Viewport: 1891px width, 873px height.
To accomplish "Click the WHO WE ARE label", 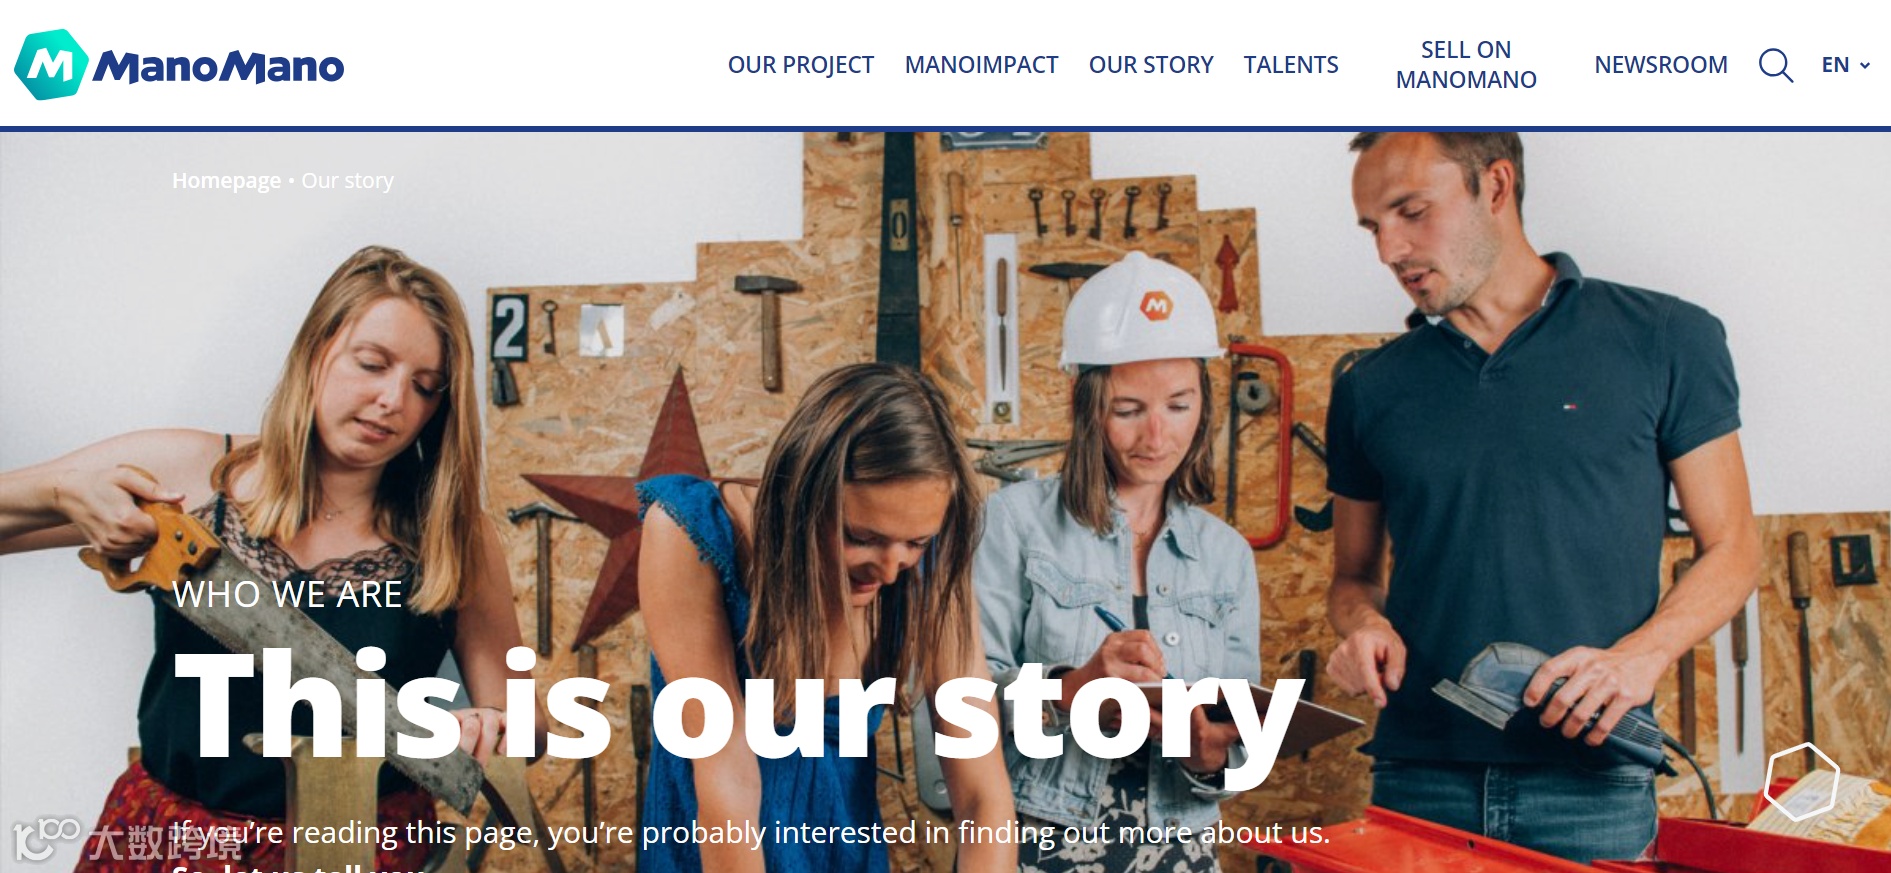I will tap(287, 595).
